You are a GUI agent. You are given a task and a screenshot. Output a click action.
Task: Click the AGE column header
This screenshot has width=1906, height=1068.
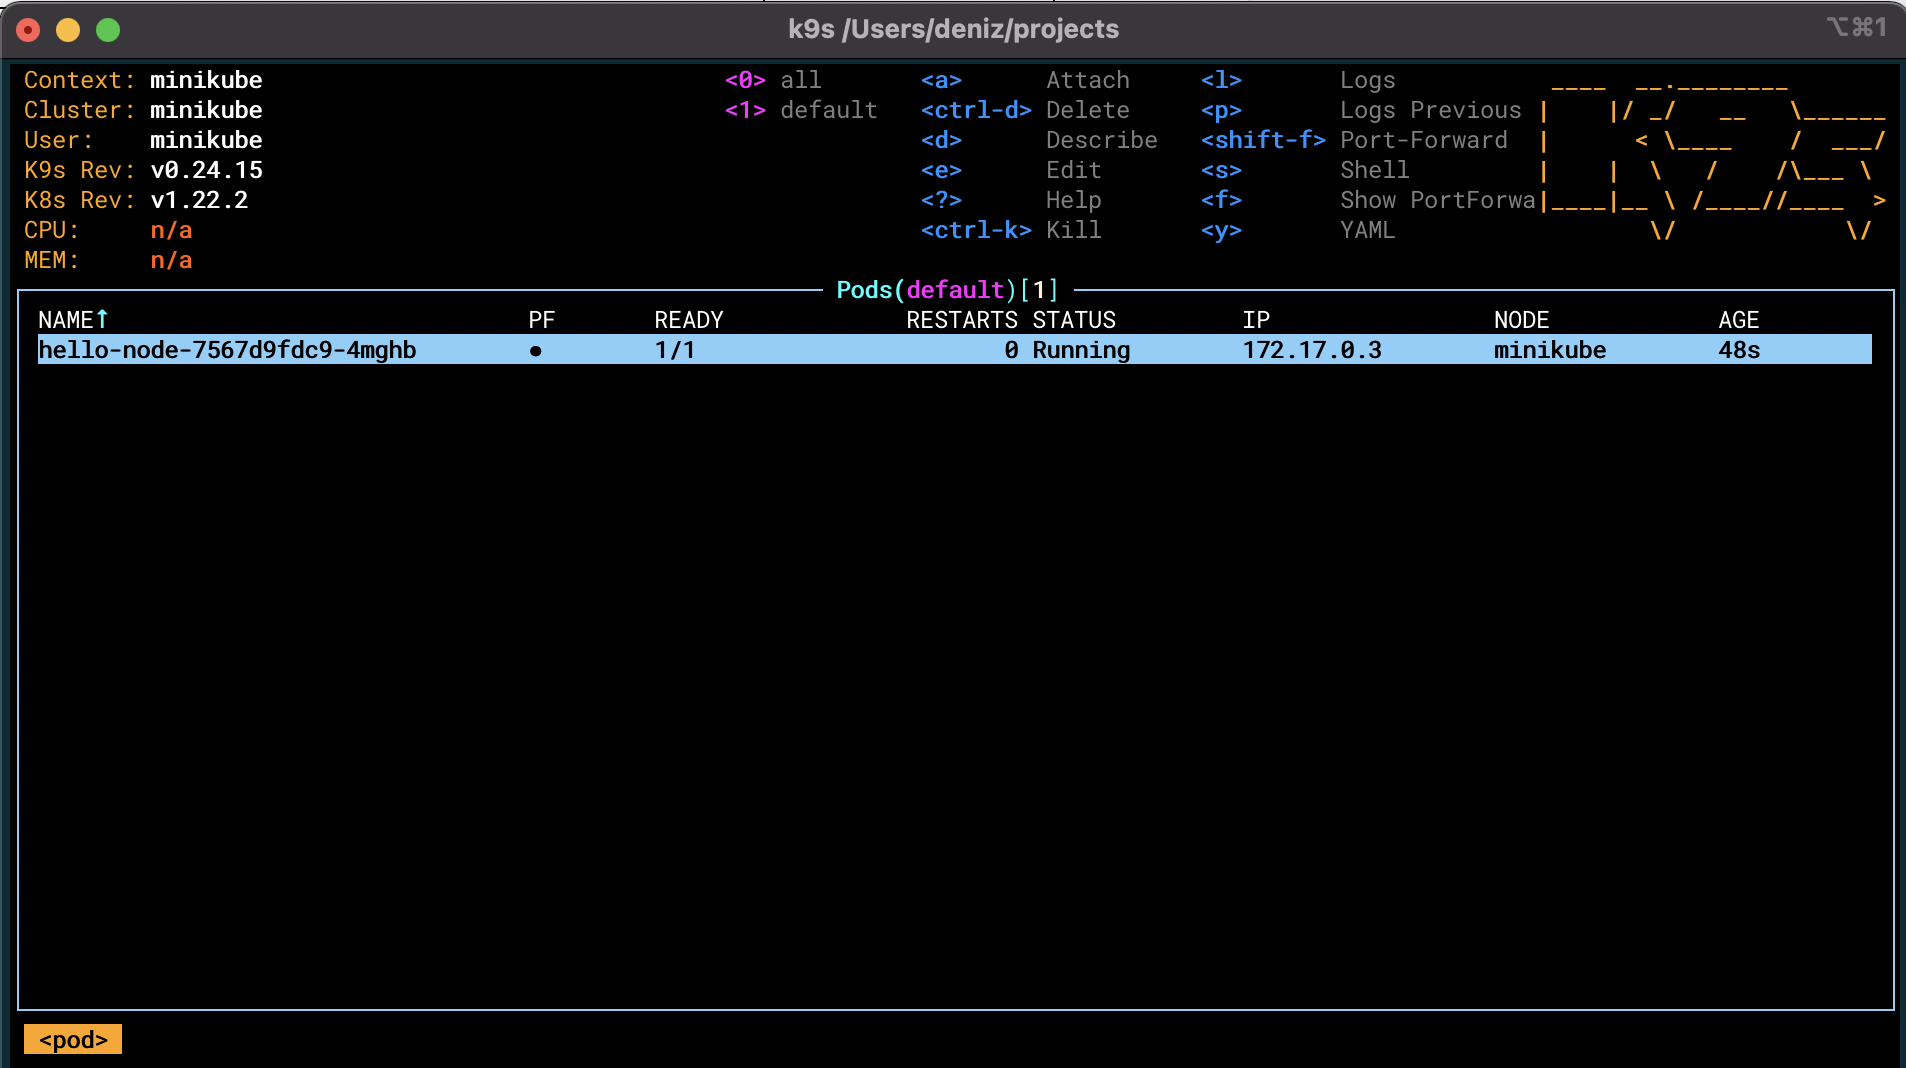pos(1738,320)
